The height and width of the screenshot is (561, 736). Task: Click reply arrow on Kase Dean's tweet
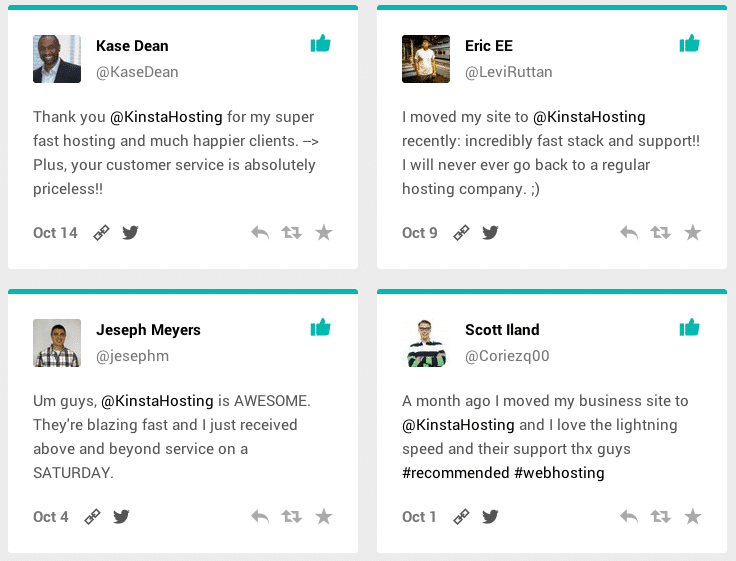pyautogui.click(x=260, y=232)
